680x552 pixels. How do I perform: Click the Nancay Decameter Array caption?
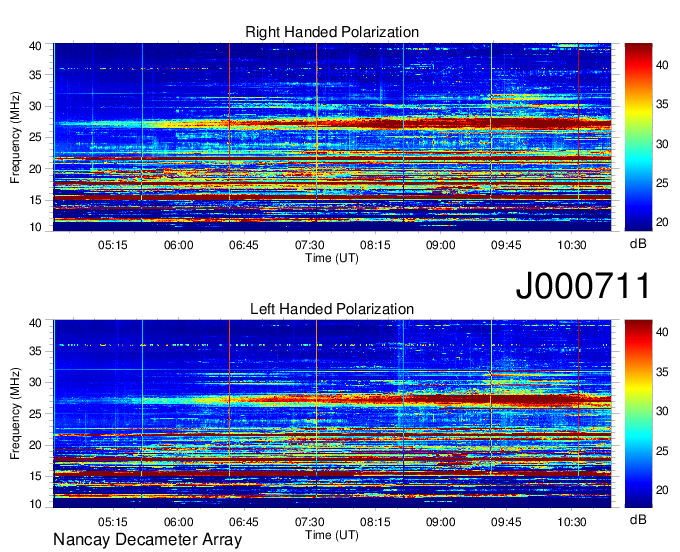[x=147, y=540]
